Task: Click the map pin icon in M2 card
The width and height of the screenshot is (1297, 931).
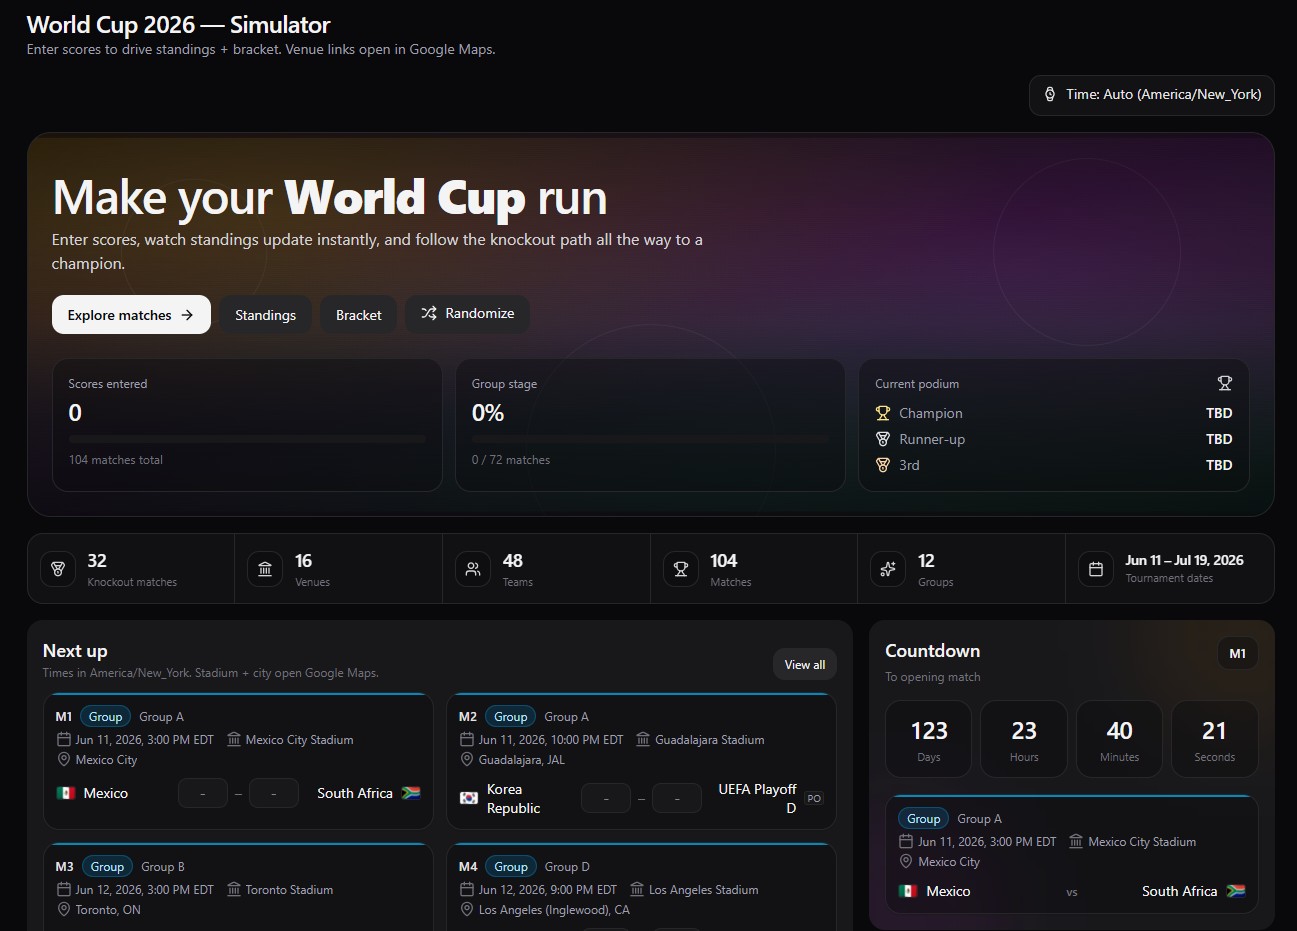Action: click(467, 760)
